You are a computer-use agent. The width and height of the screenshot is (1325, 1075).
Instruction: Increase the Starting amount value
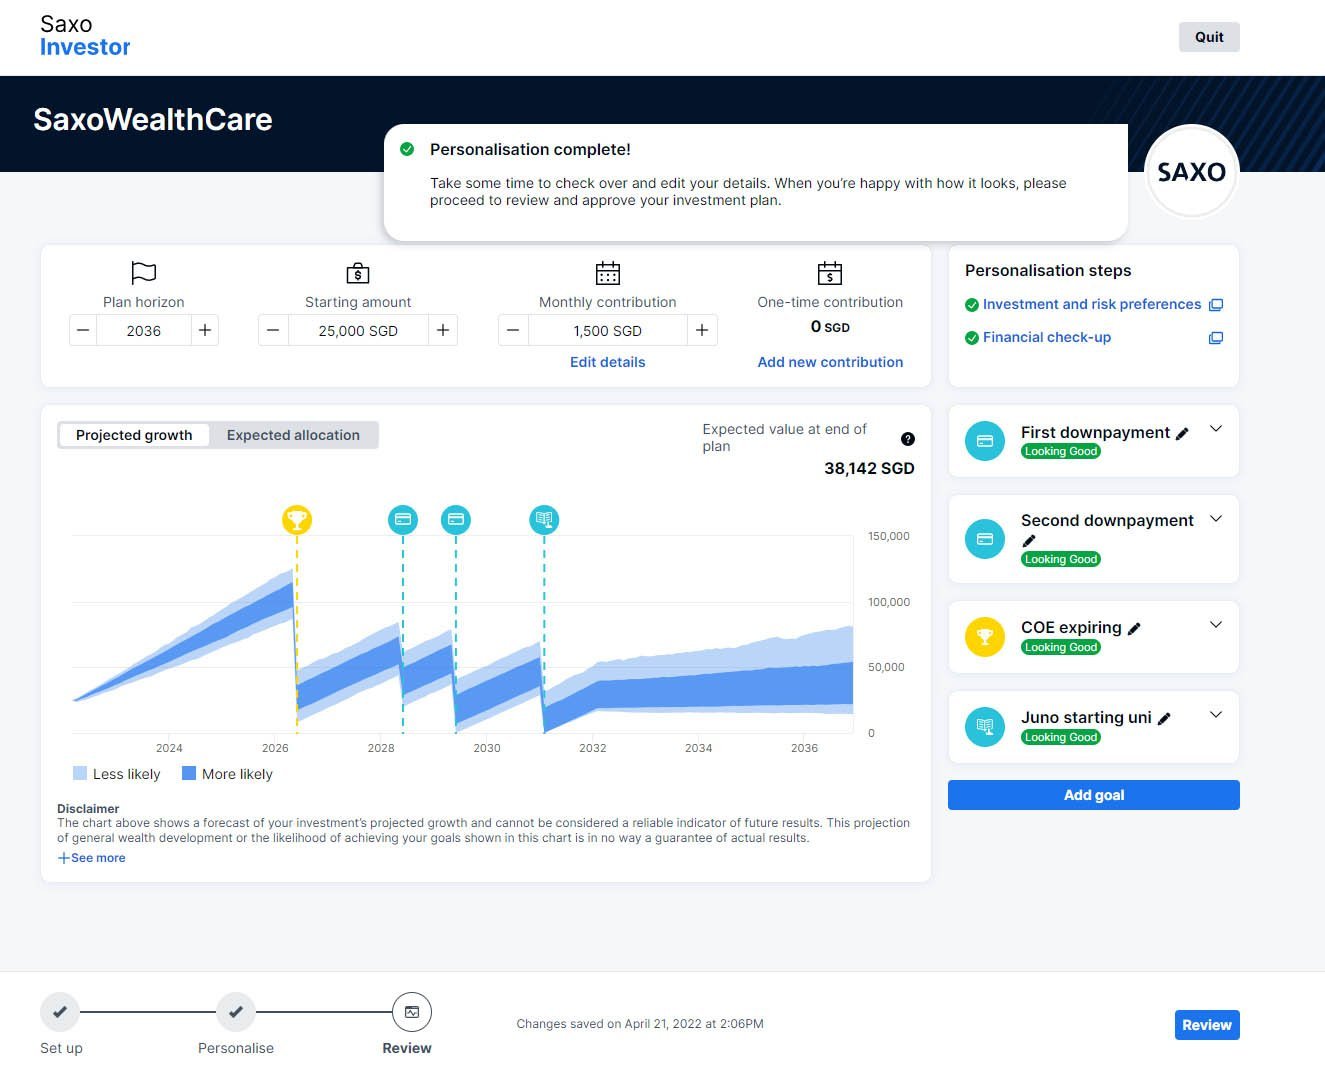click(443, 330)
